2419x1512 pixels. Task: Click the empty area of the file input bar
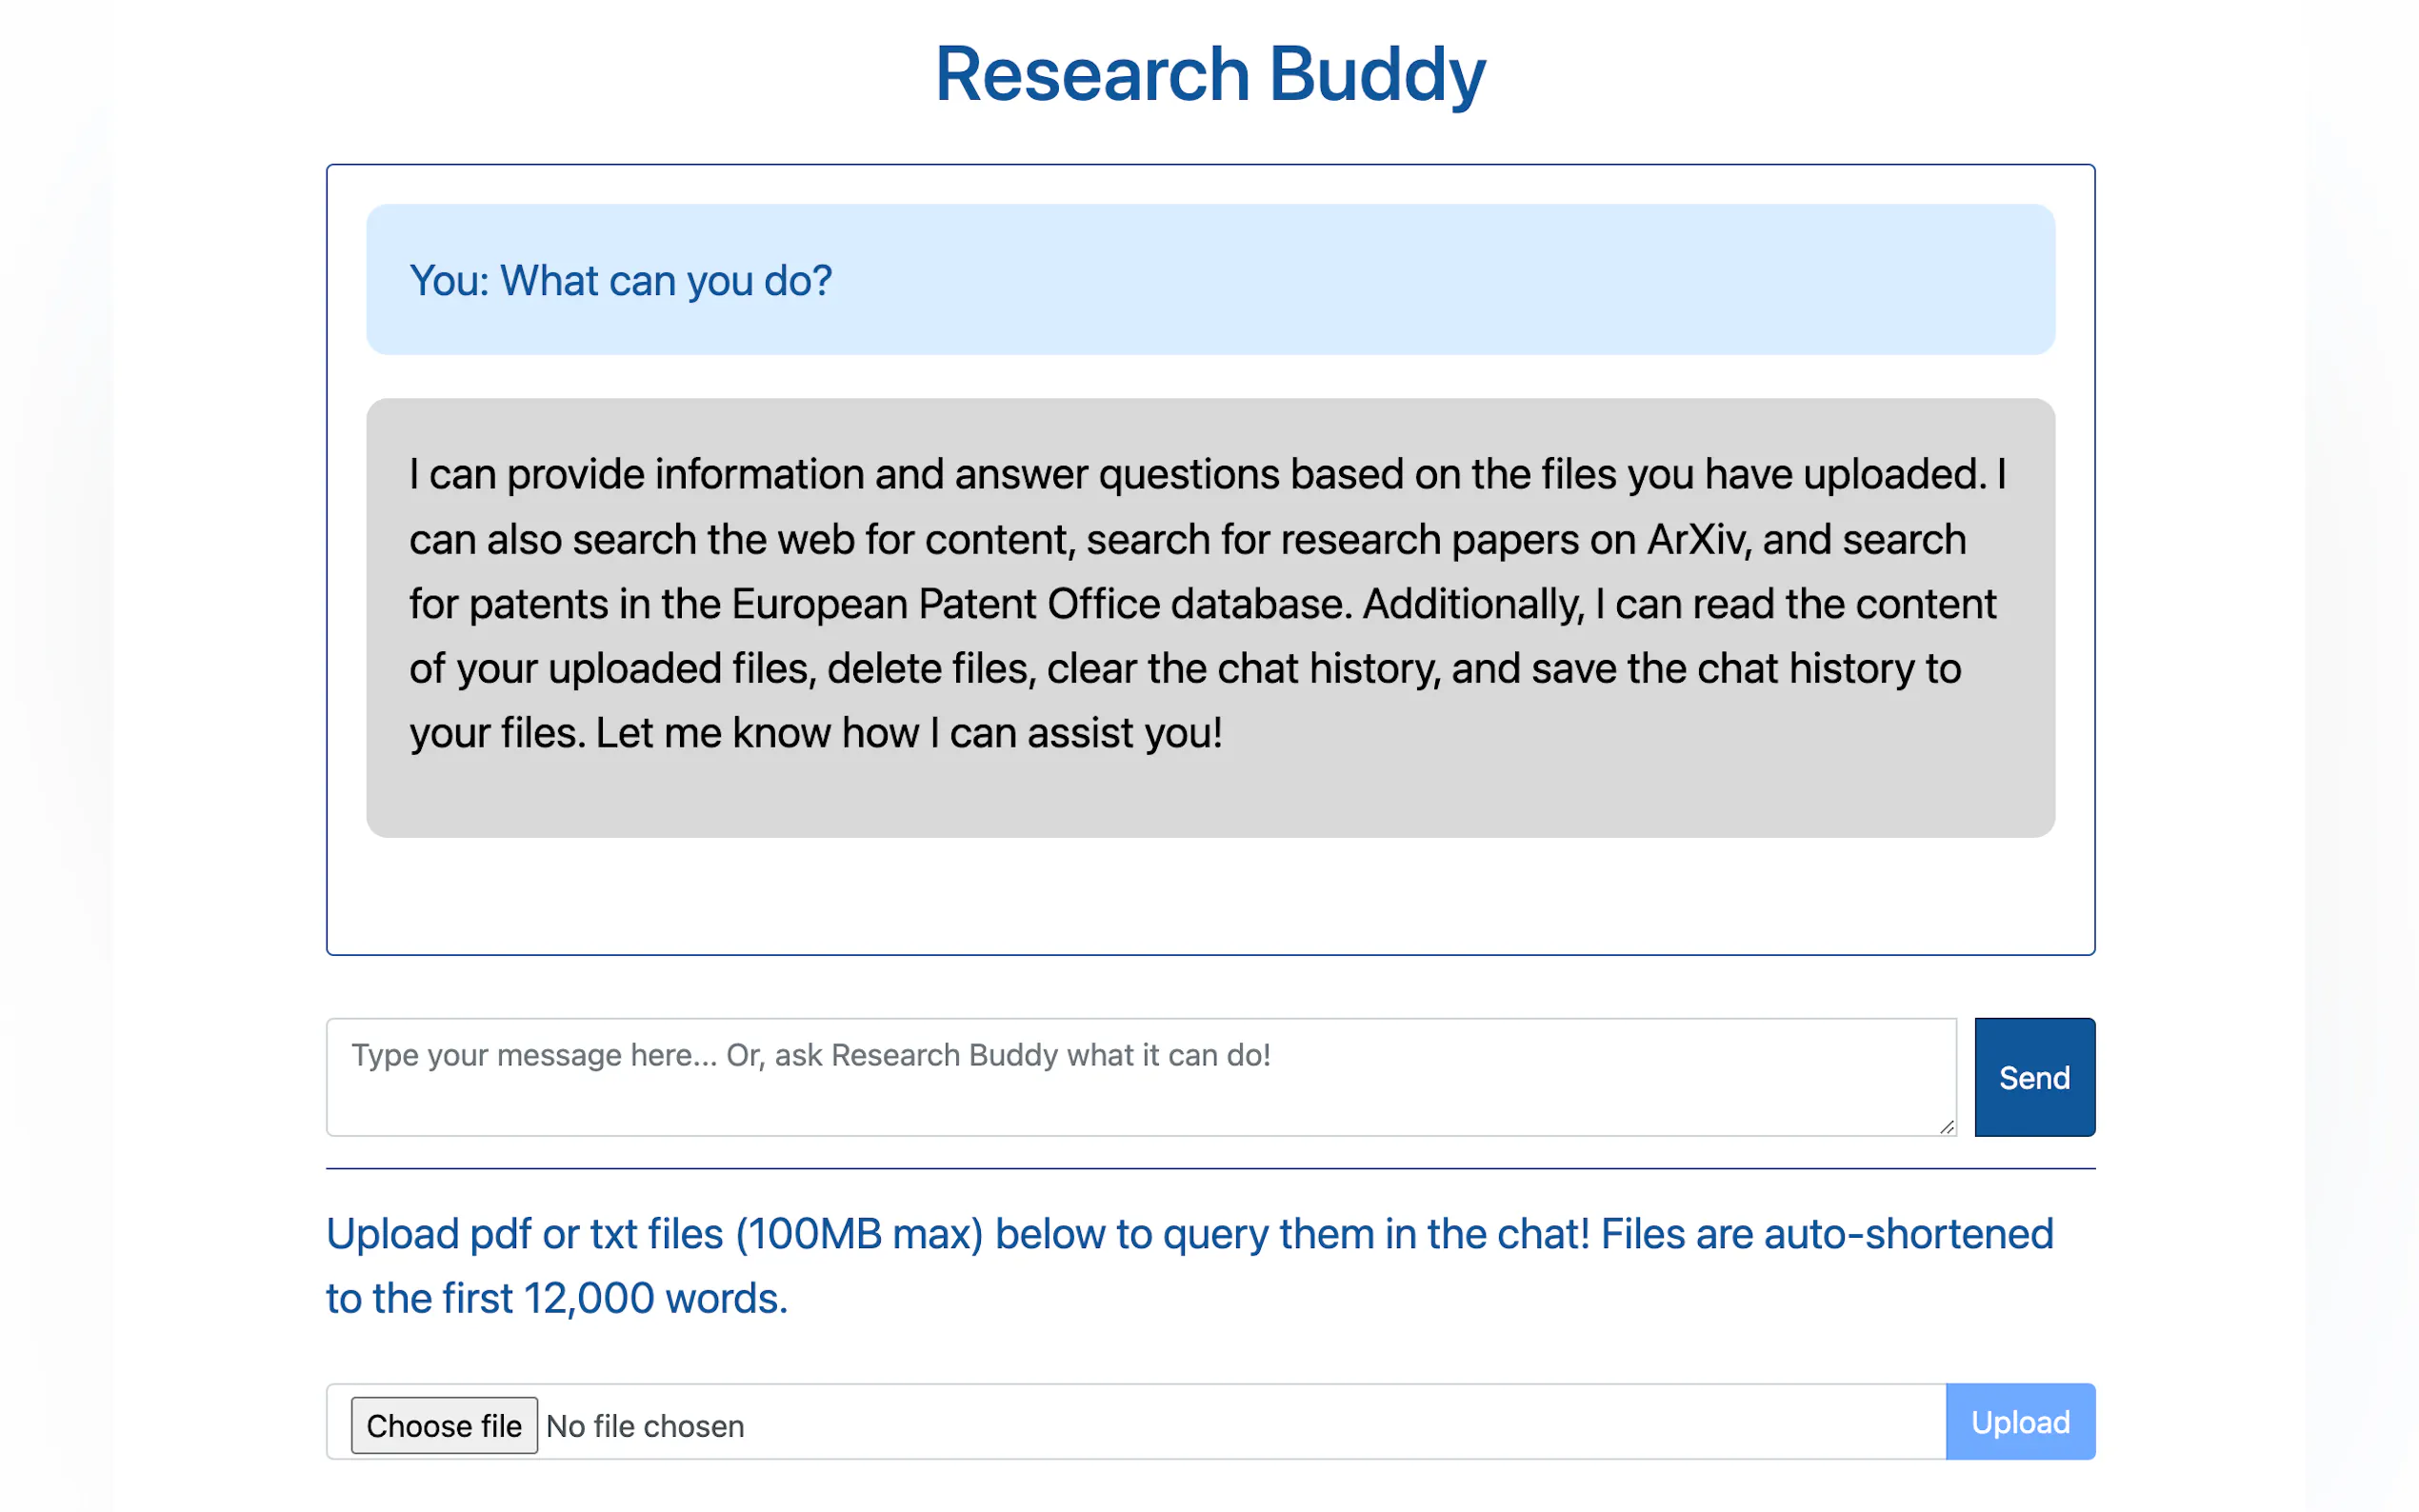(1340, 1423)
